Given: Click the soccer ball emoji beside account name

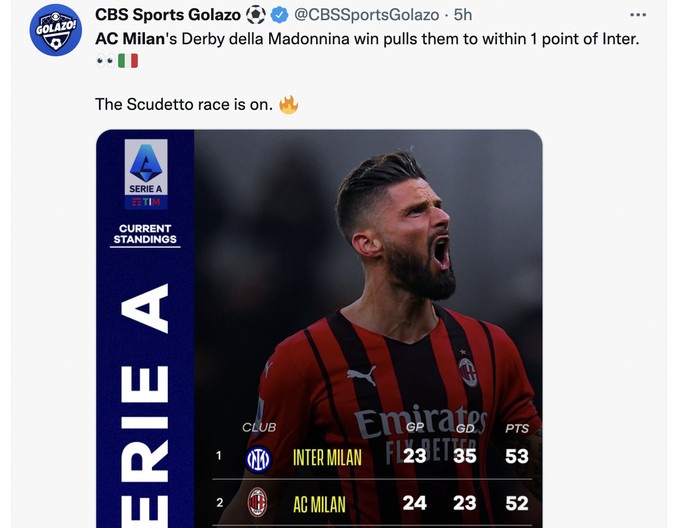Looking at the screenshot, I should pos(256,15).
